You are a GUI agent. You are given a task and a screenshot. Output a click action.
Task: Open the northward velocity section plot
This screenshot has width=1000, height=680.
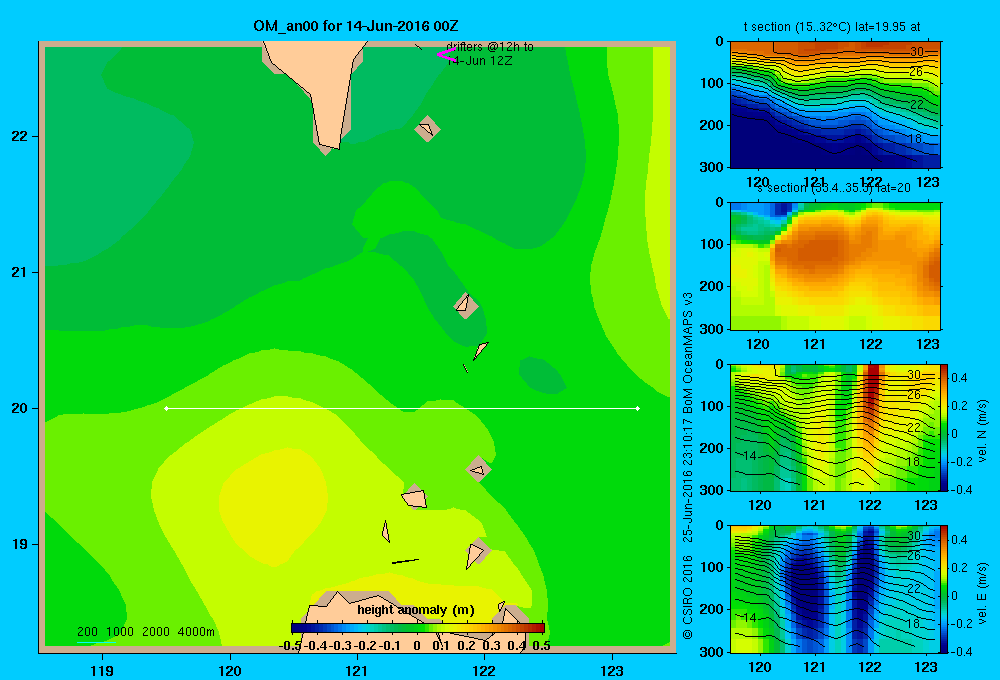pos(835,427)
